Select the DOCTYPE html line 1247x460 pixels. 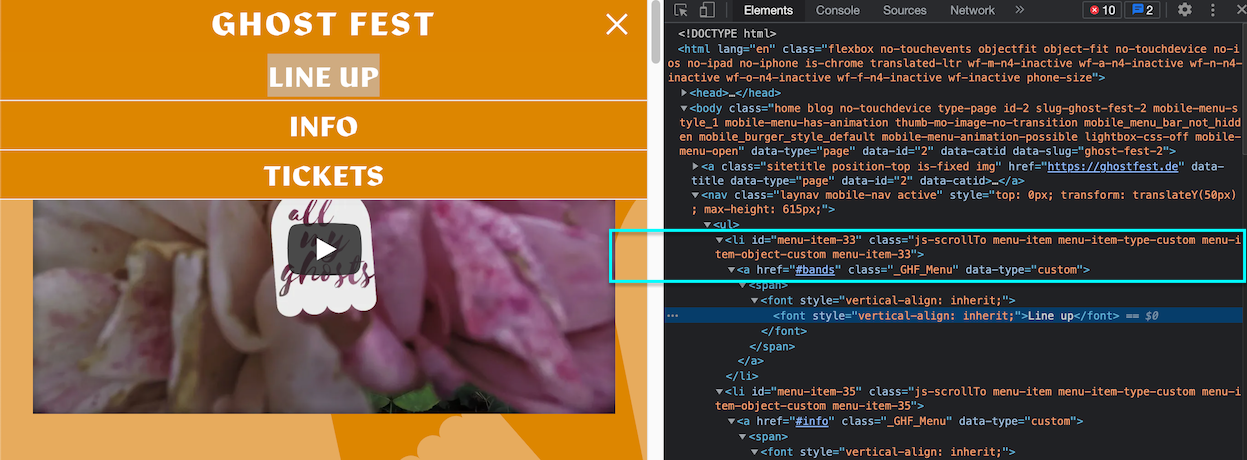tap(727, 33)
